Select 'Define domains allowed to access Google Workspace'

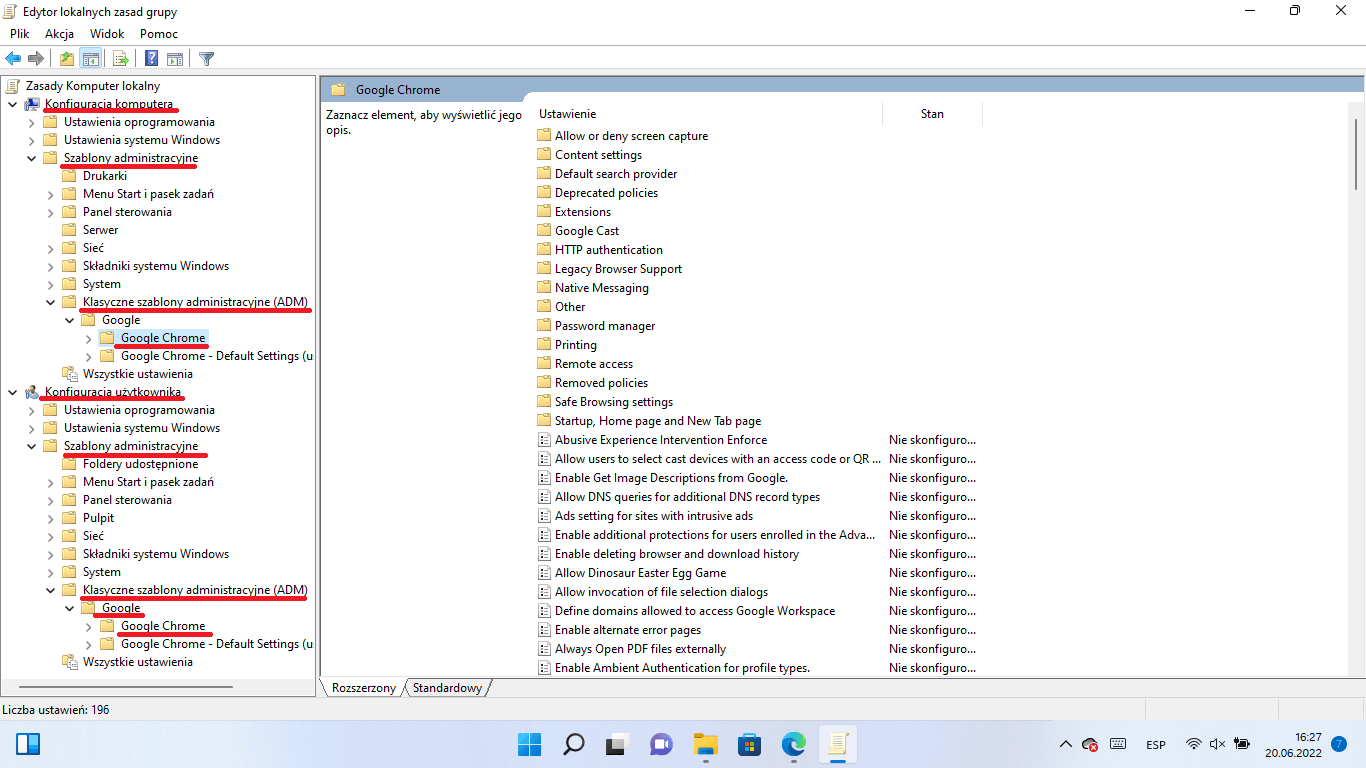[695, 611]
